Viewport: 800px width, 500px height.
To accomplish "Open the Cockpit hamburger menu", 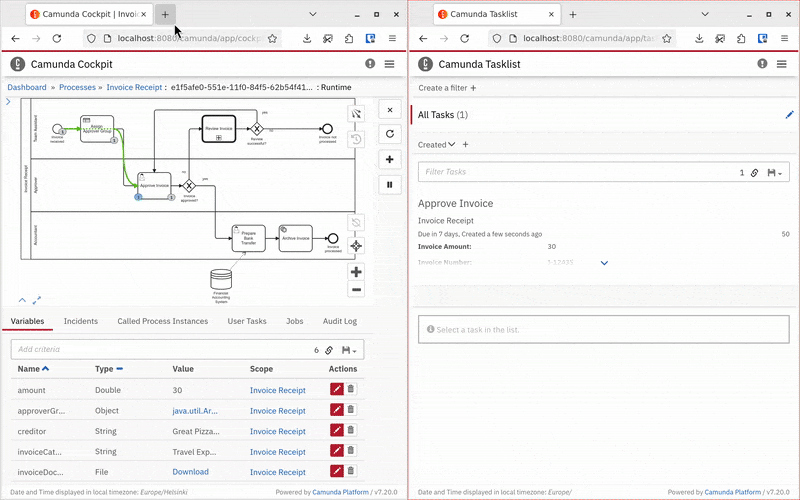I will coord(389,64).
